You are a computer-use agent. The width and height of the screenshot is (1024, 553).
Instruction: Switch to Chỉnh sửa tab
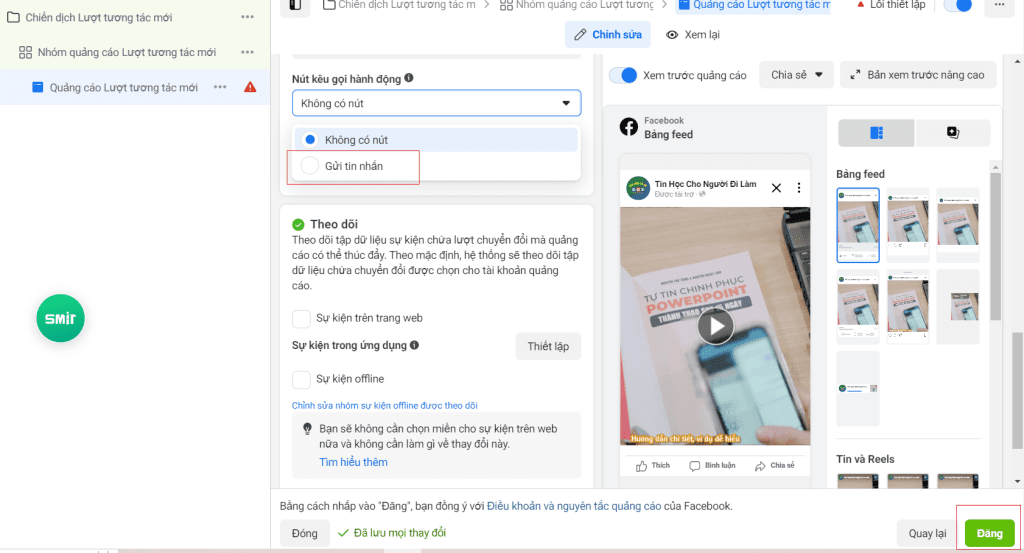pyautogui.click(x=608, y=35)
